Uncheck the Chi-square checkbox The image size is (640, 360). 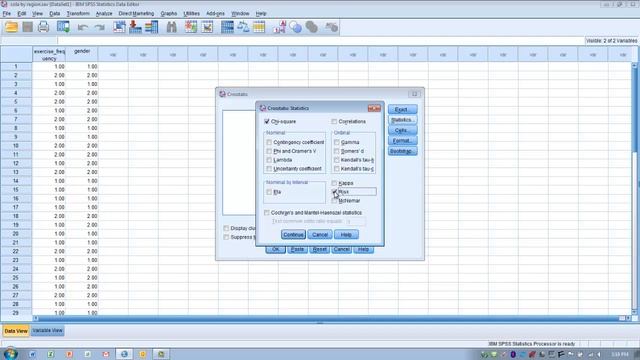[267, 121]
